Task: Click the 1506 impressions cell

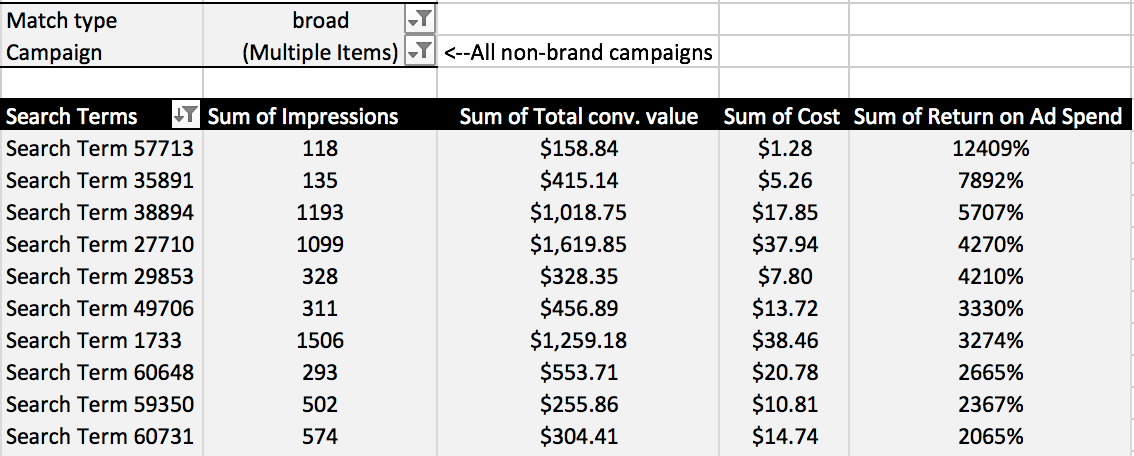Action: coord(320,340)
